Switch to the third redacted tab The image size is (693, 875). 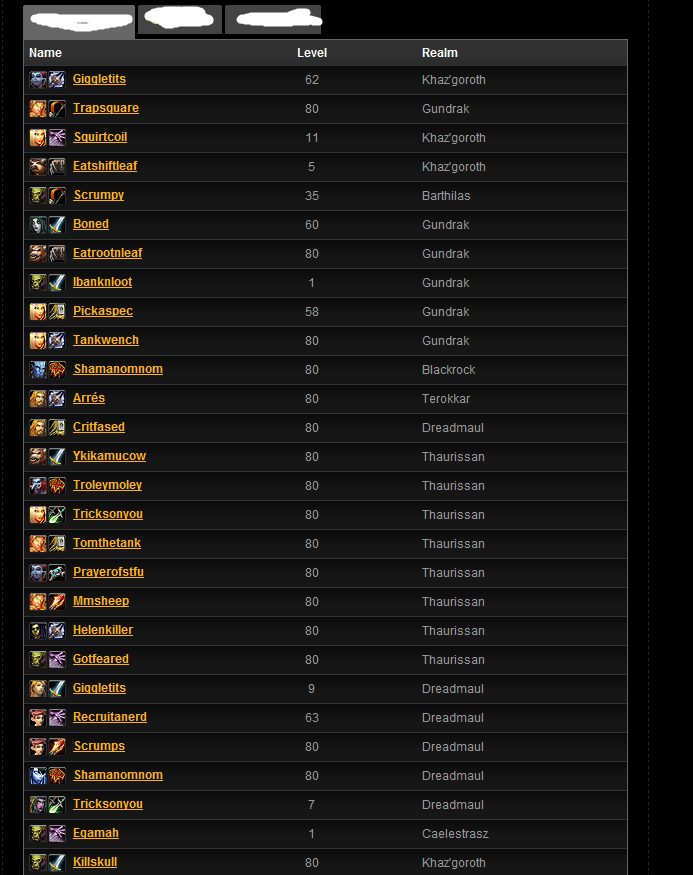pos(273,20)
